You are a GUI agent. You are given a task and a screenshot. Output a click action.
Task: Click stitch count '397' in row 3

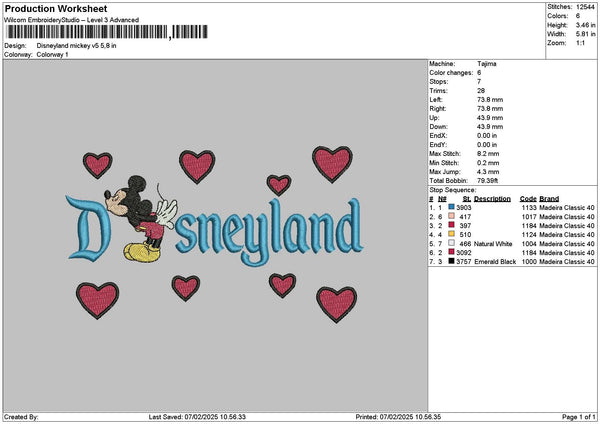465,225
